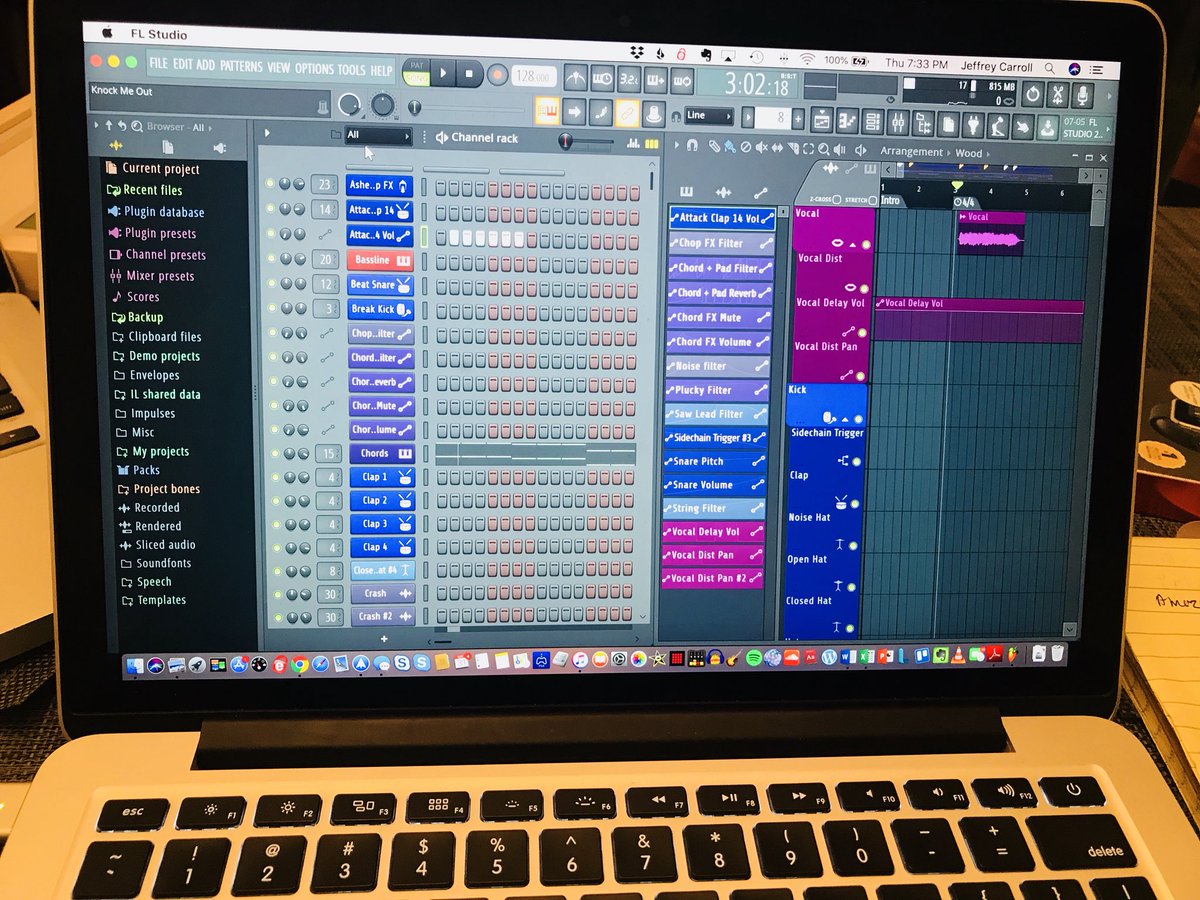The width and height of the screenshot is (1200, 900).
Task: Open the TOOLS menu
Action: (x=351, y=70)
